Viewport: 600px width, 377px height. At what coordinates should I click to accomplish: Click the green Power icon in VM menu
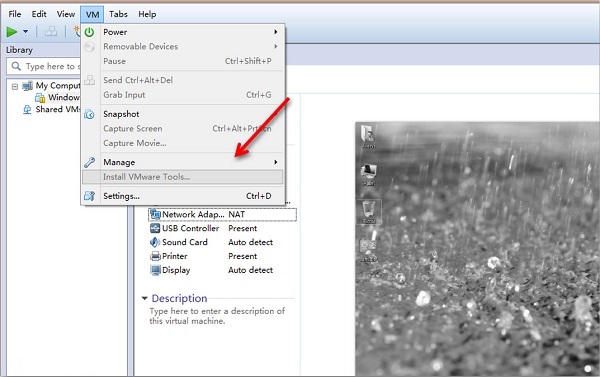pos(89,32)
